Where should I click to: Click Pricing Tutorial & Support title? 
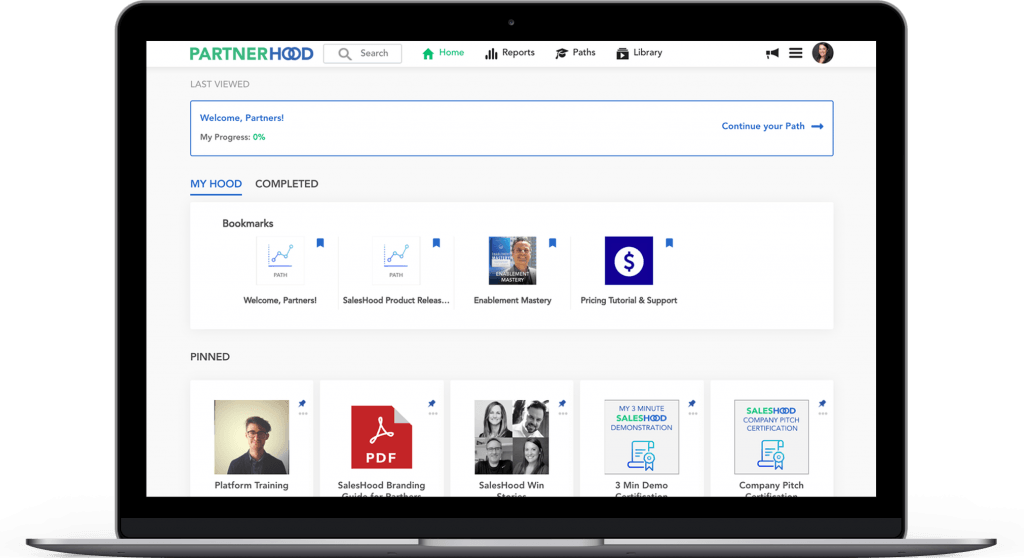tap(629, 301)
